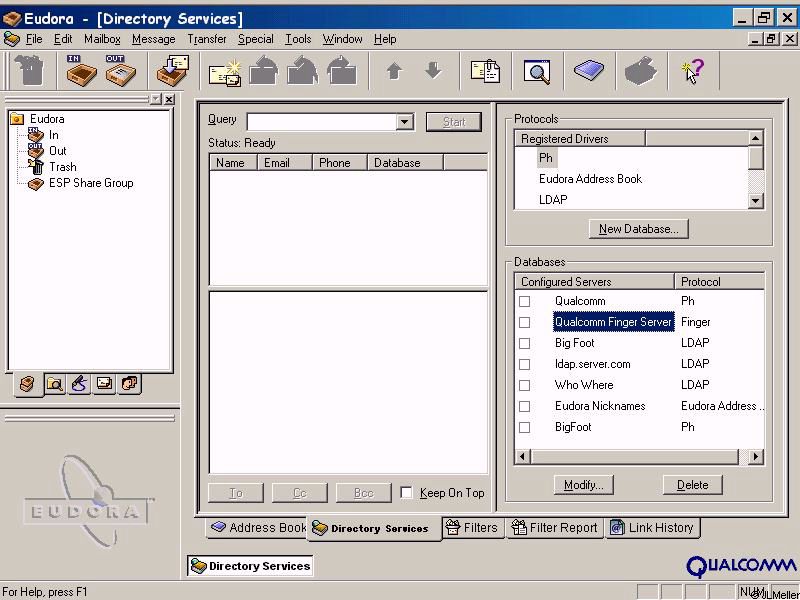Select Eudora Address Book driver row

(x=590, y=179)
